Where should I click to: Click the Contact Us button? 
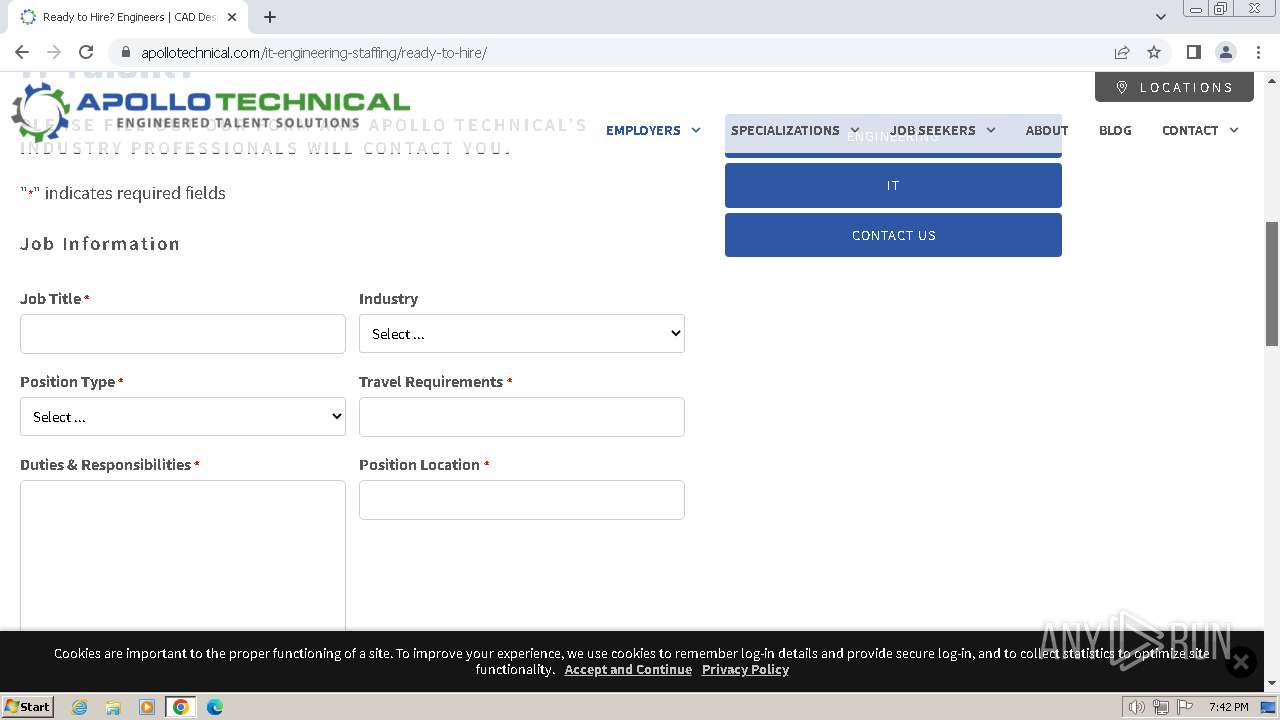[x=893, y=235]
